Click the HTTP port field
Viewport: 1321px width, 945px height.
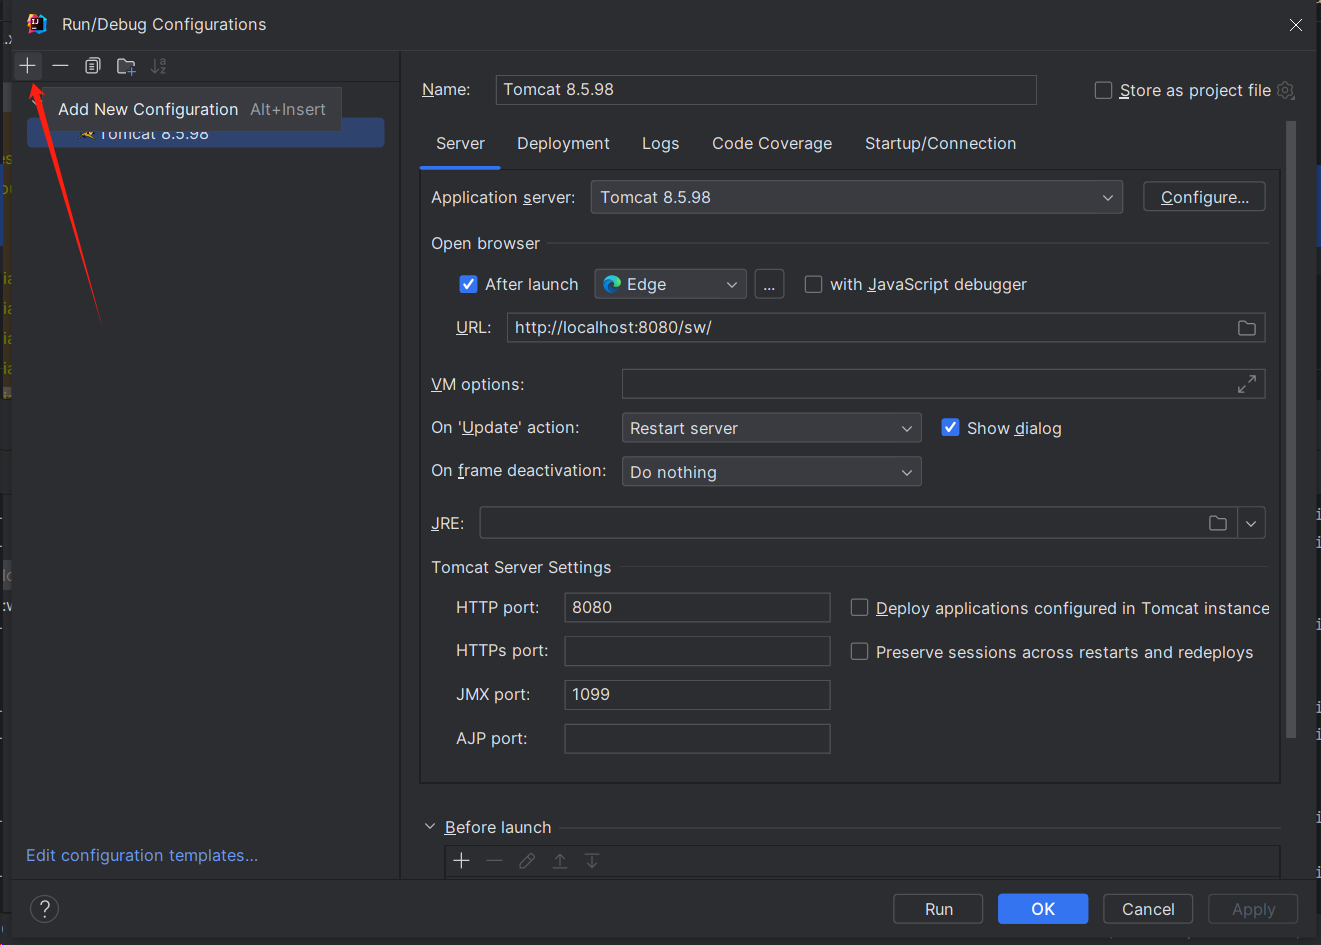click(697, 608)
